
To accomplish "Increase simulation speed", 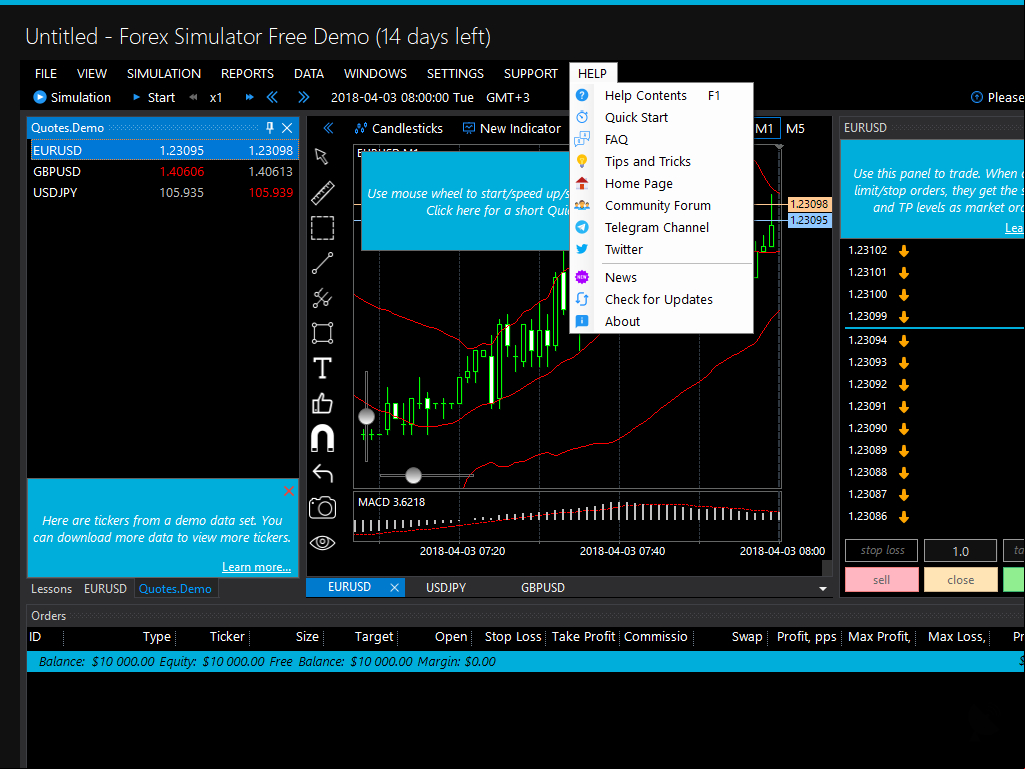I will tap(249, 97).
